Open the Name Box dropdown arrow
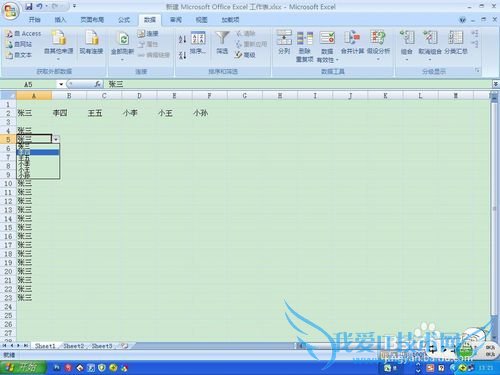 click(61, 84)
